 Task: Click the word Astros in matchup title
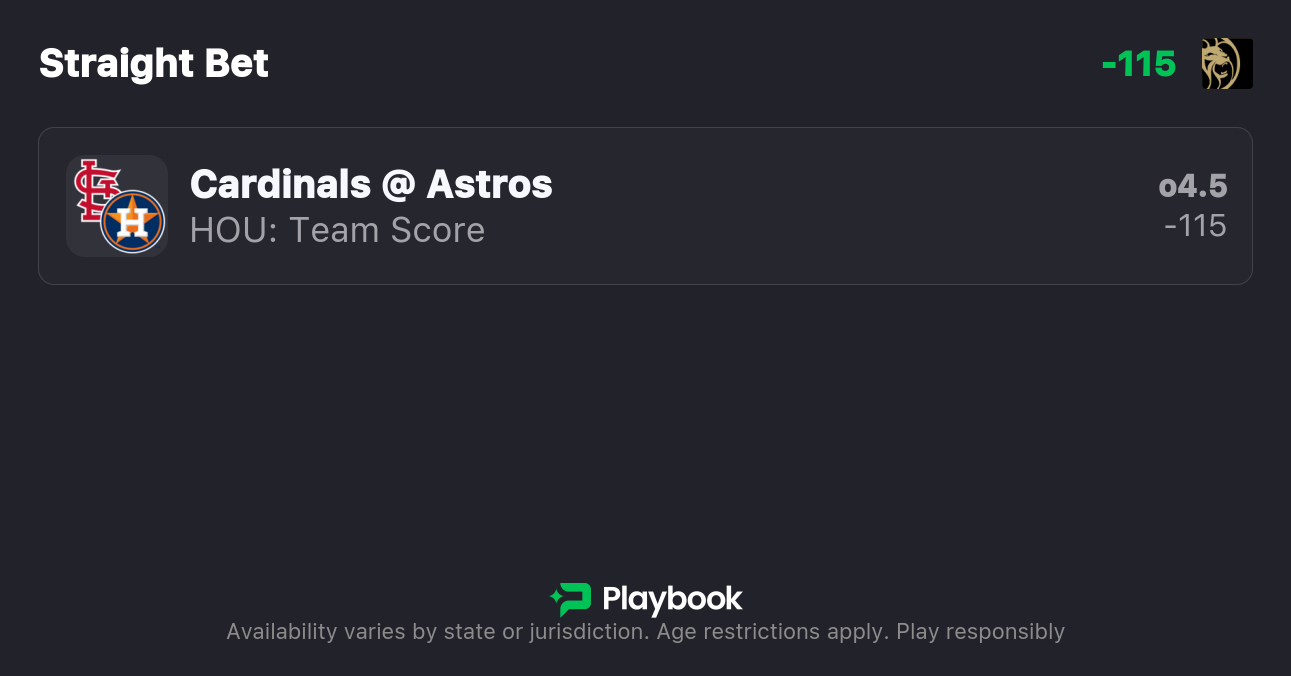point(490,184)
